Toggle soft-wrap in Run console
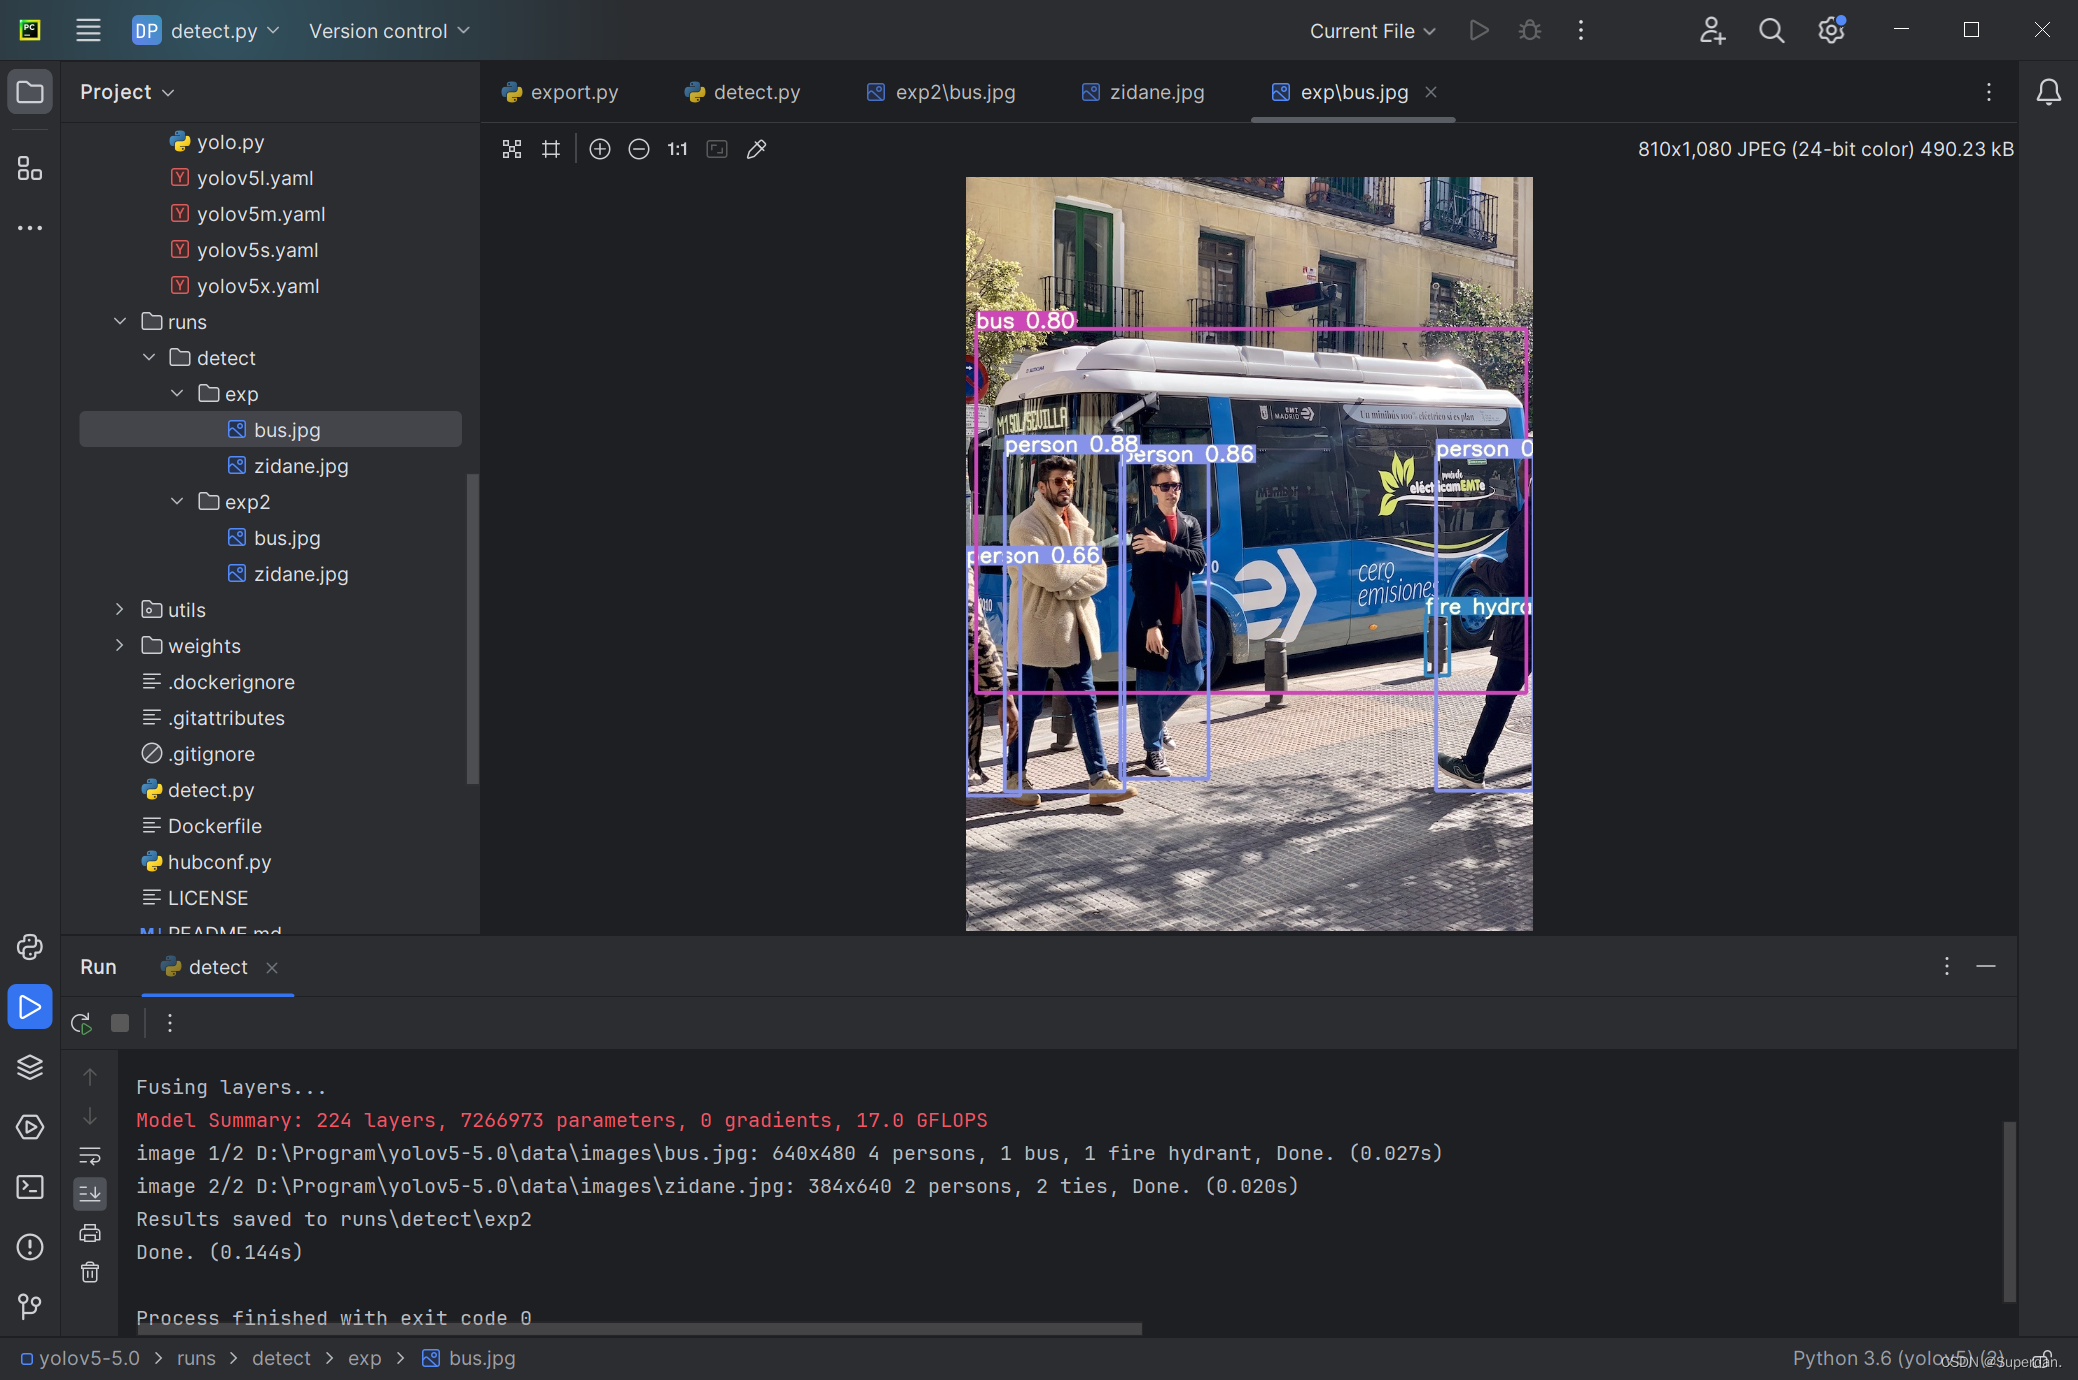This screenshot has height=1380, width=2078. 90,1156
